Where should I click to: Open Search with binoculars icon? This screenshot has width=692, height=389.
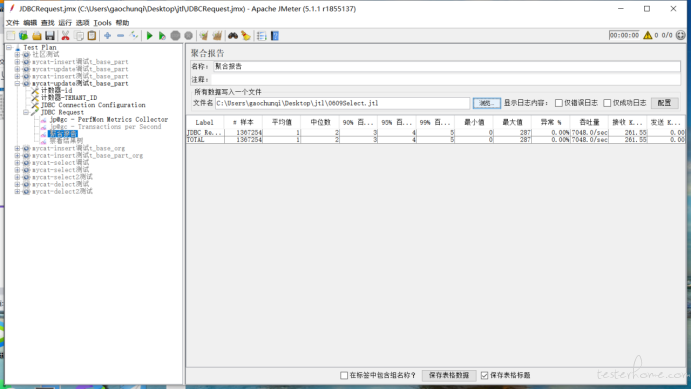(x=233, y=36)
